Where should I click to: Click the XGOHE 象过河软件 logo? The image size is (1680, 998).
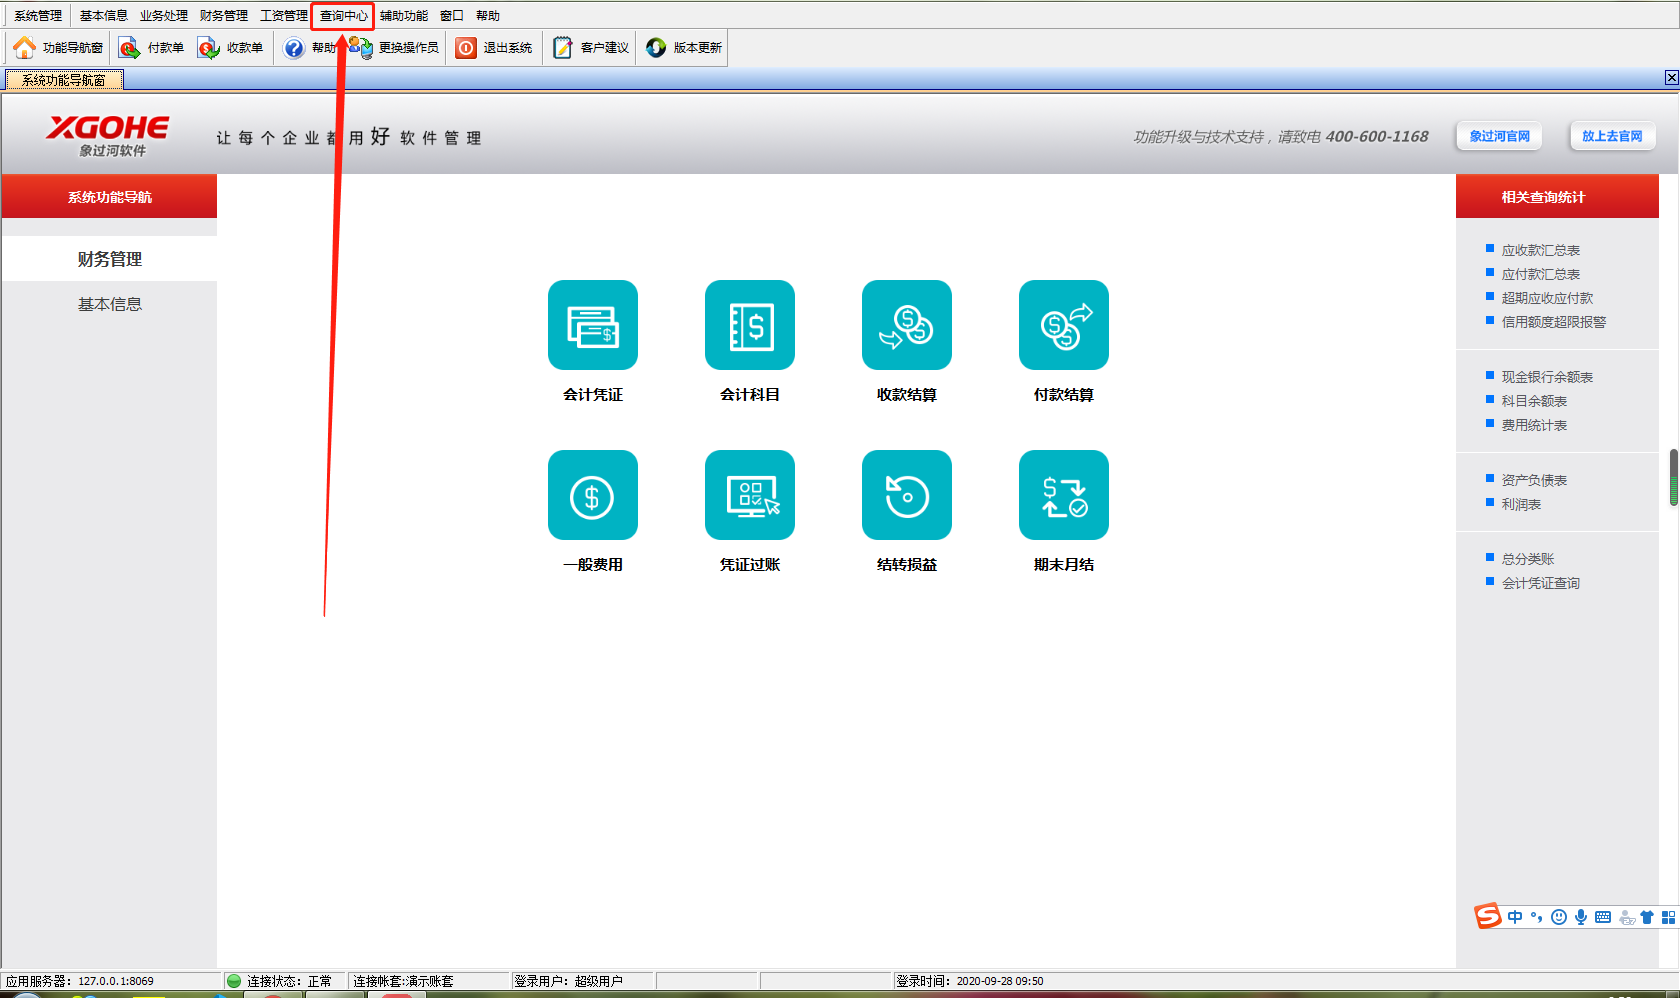tap(108, 135)
